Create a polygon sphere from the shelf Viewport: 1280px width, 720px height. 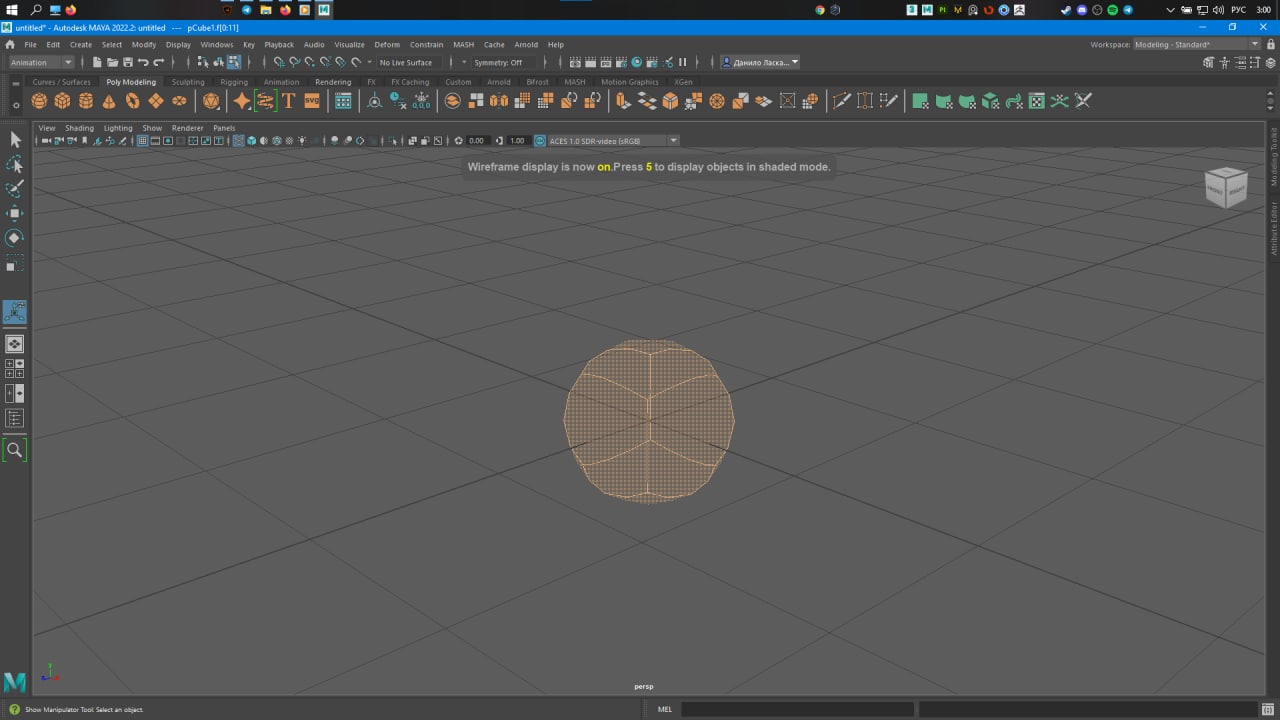(39, 101)
